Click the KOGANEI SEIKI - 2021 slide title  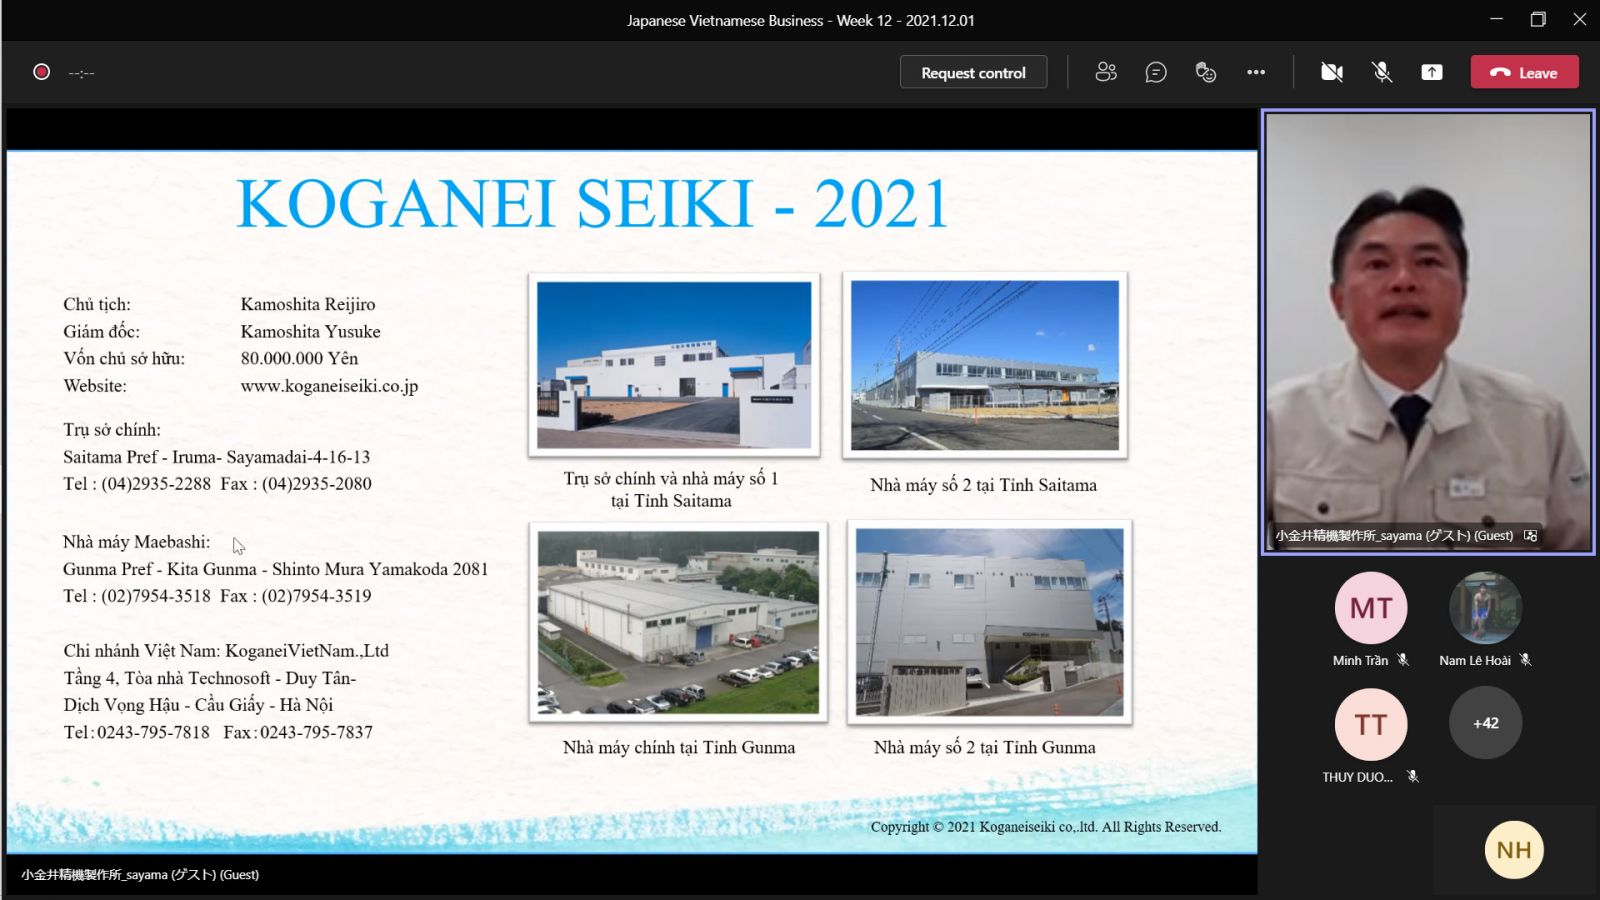click(592, 204)
